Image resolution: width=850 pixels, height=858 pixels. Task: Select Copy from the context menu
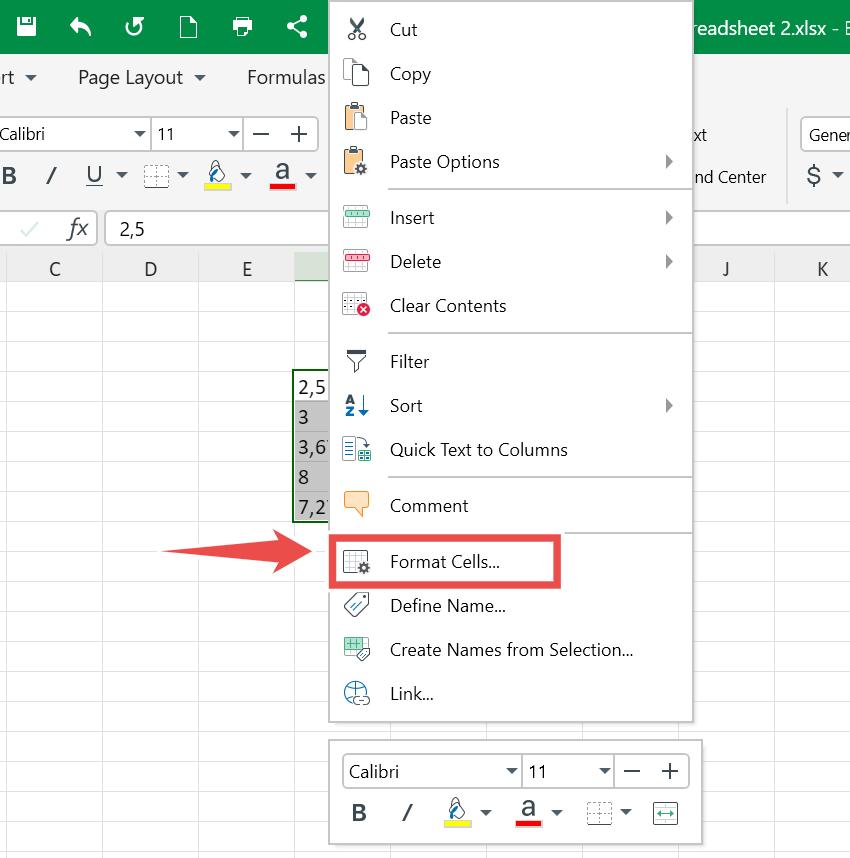click(511, 73)
